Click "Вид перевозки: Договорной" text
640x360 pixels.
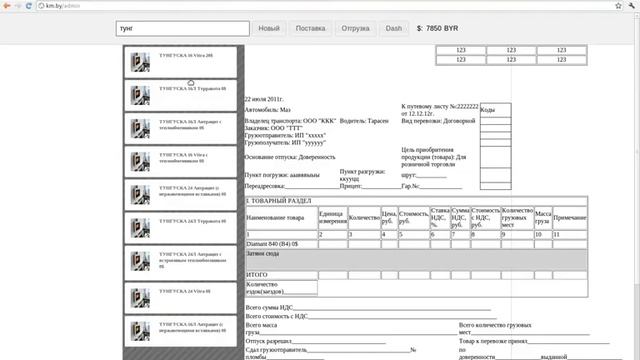438,121
